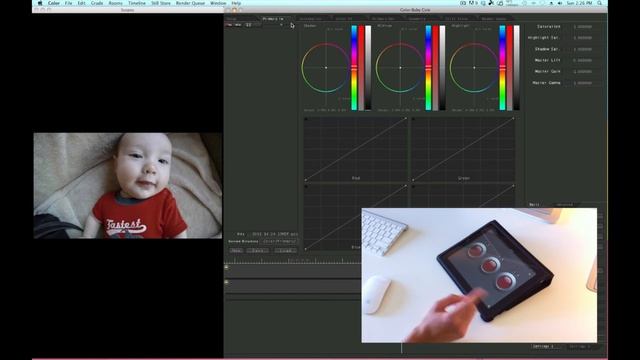Open the dropdown in Saved Primaries browser header
The image size is (640, 360).
click(281, 25)
